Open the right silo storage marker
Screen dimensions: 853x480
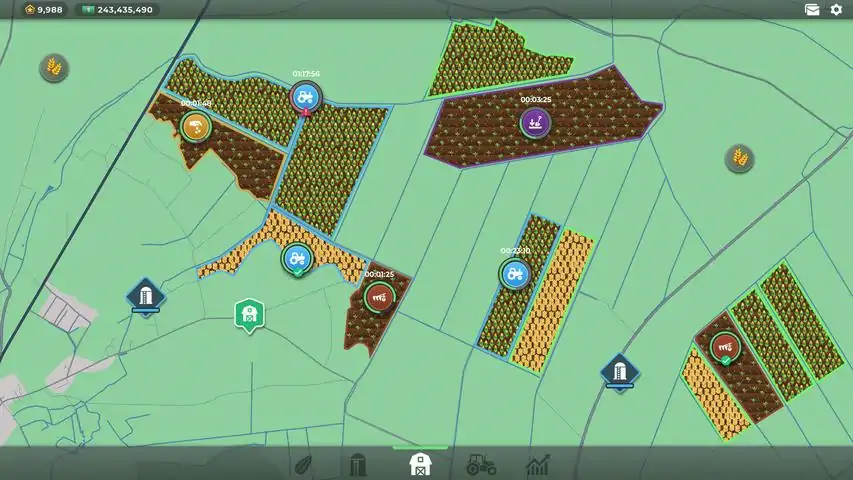click(620, 373)
